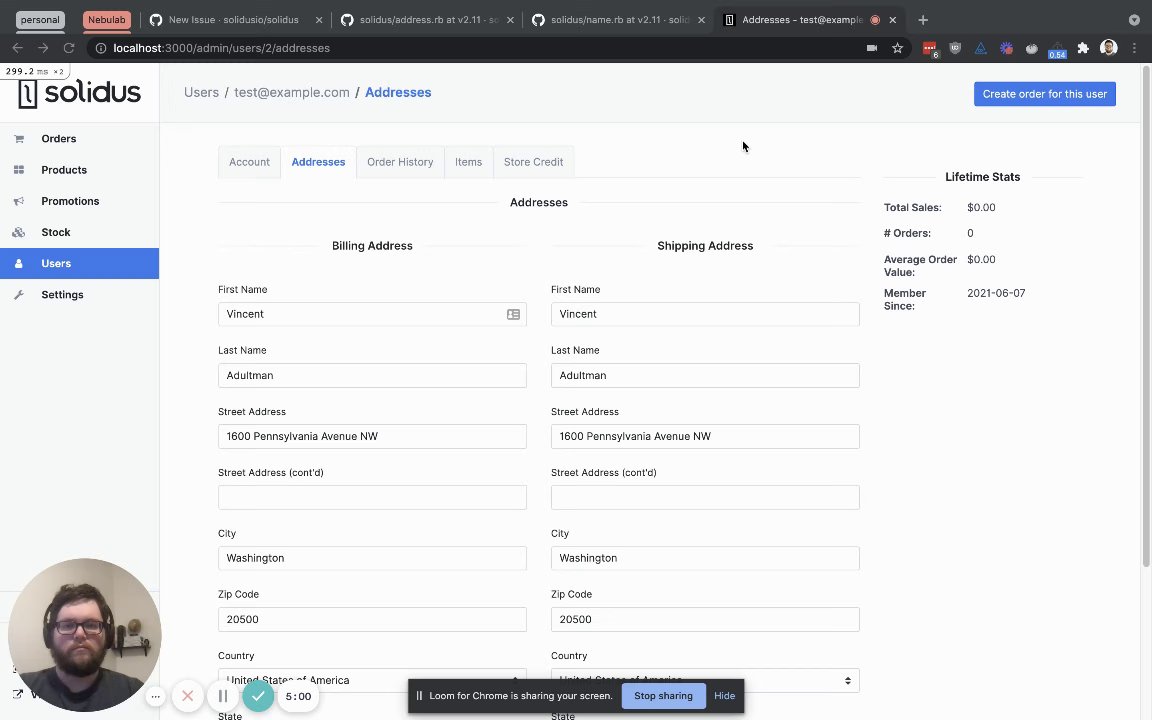Switch to New Issue solidusio/solidus tab
The image size is (1152, 720).
[x=234, y=20]
